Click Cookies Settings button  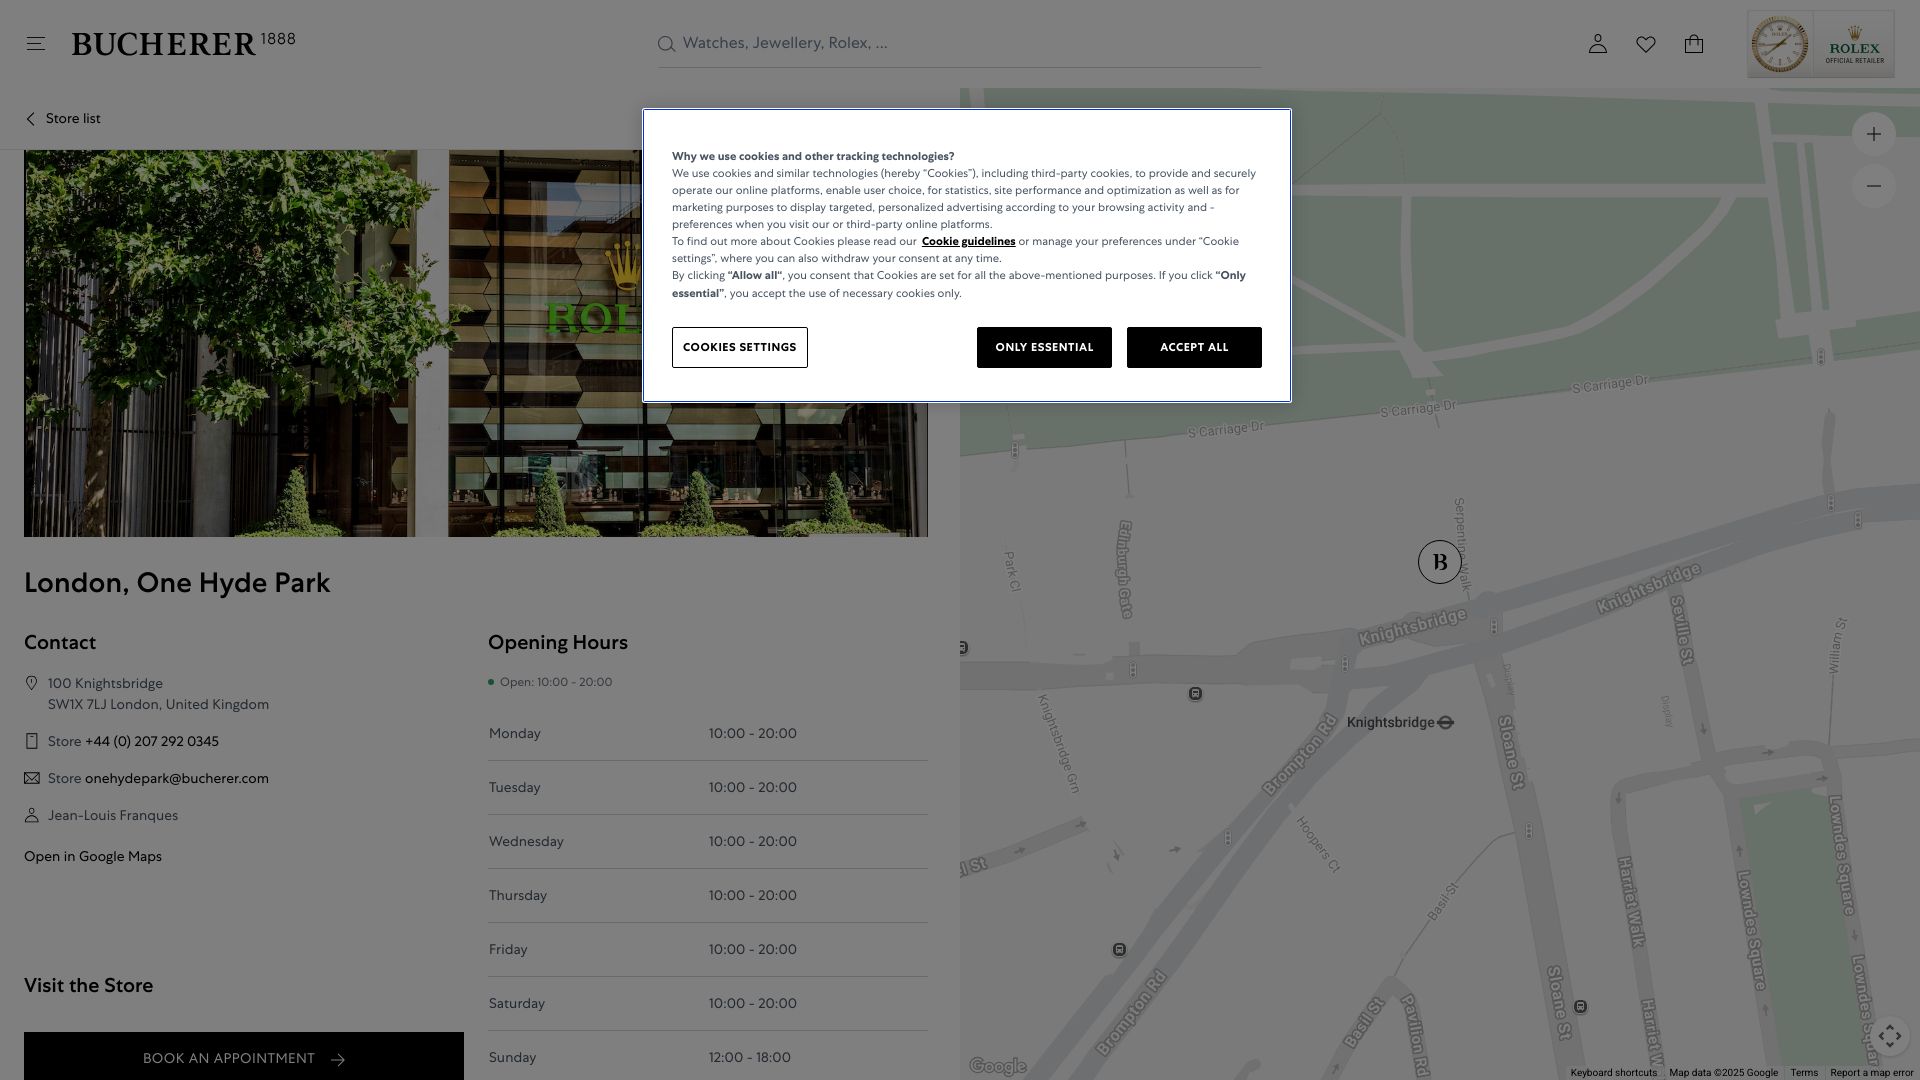(740, 347)
